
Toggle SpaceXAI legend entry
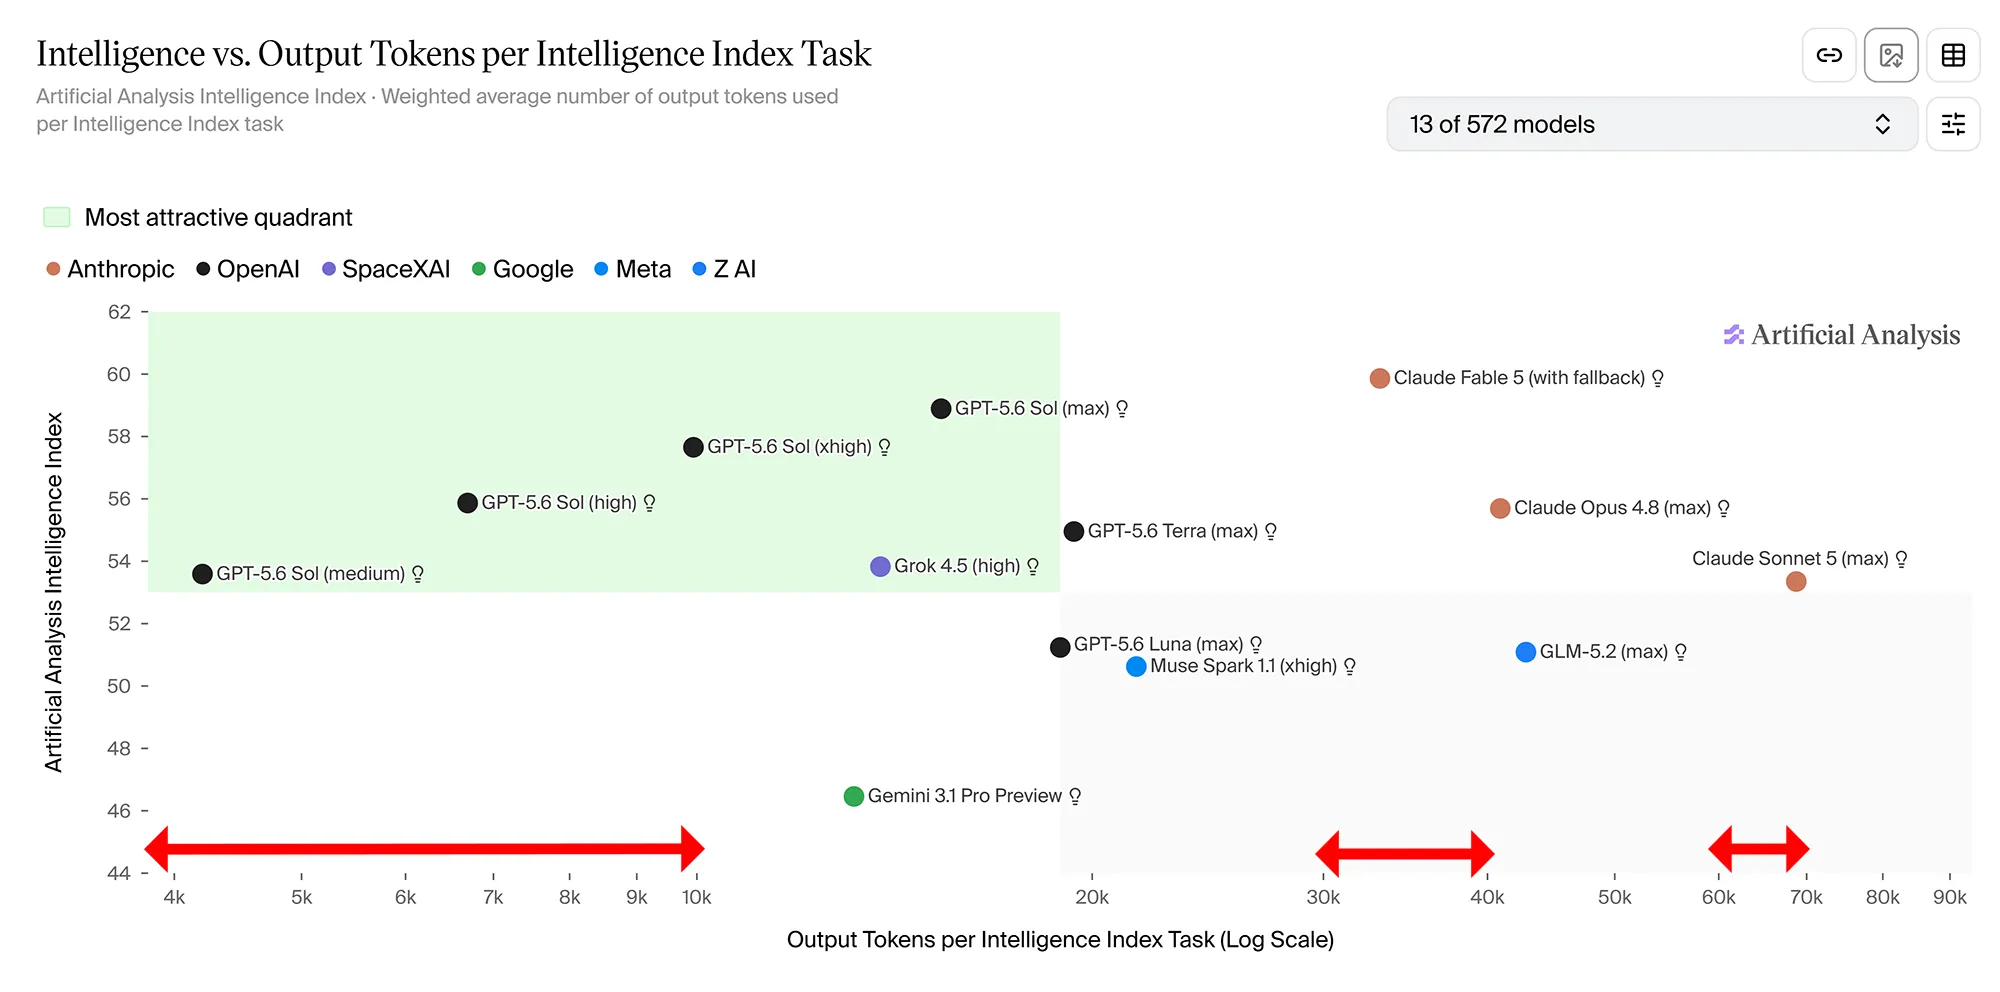click(x=386, y=269)
